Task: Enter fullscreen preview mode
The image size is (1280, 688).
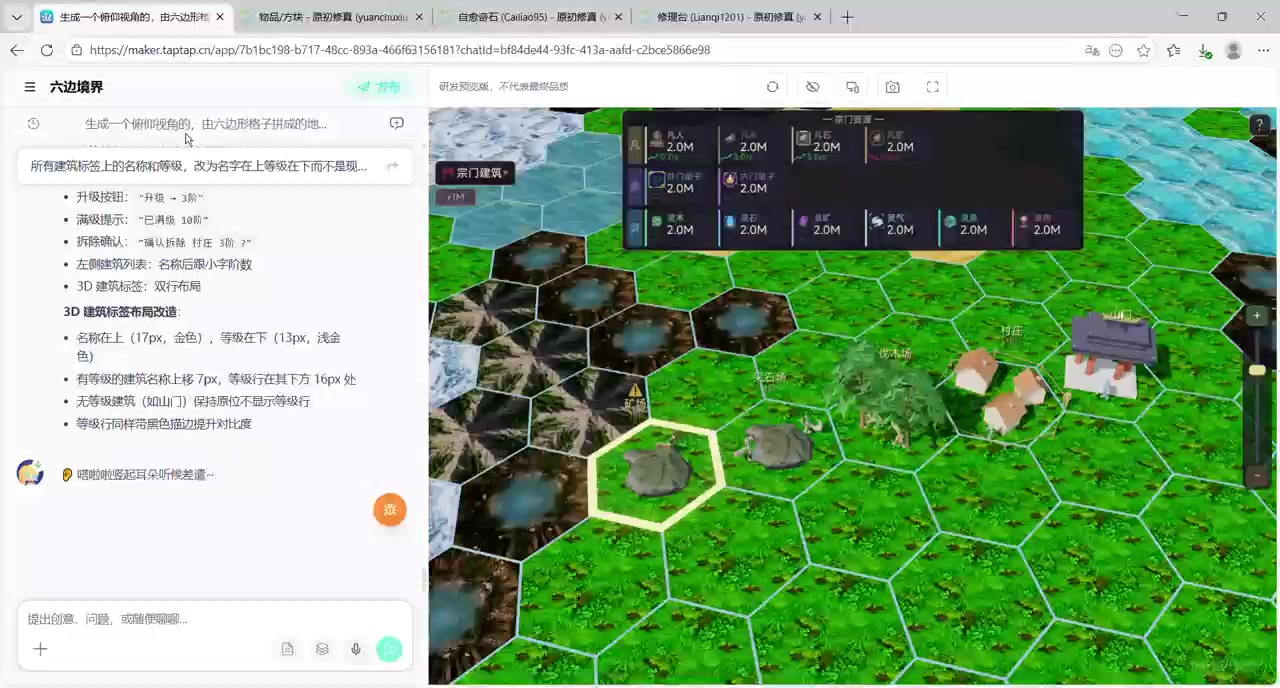Action: click(x=932, y=87)
